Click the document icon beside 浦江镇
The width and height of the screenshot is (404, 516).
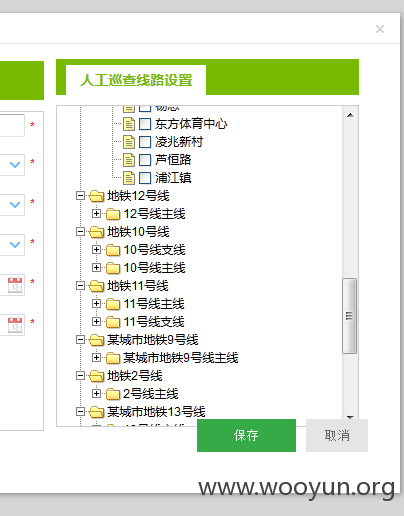(x=129, y=178)
